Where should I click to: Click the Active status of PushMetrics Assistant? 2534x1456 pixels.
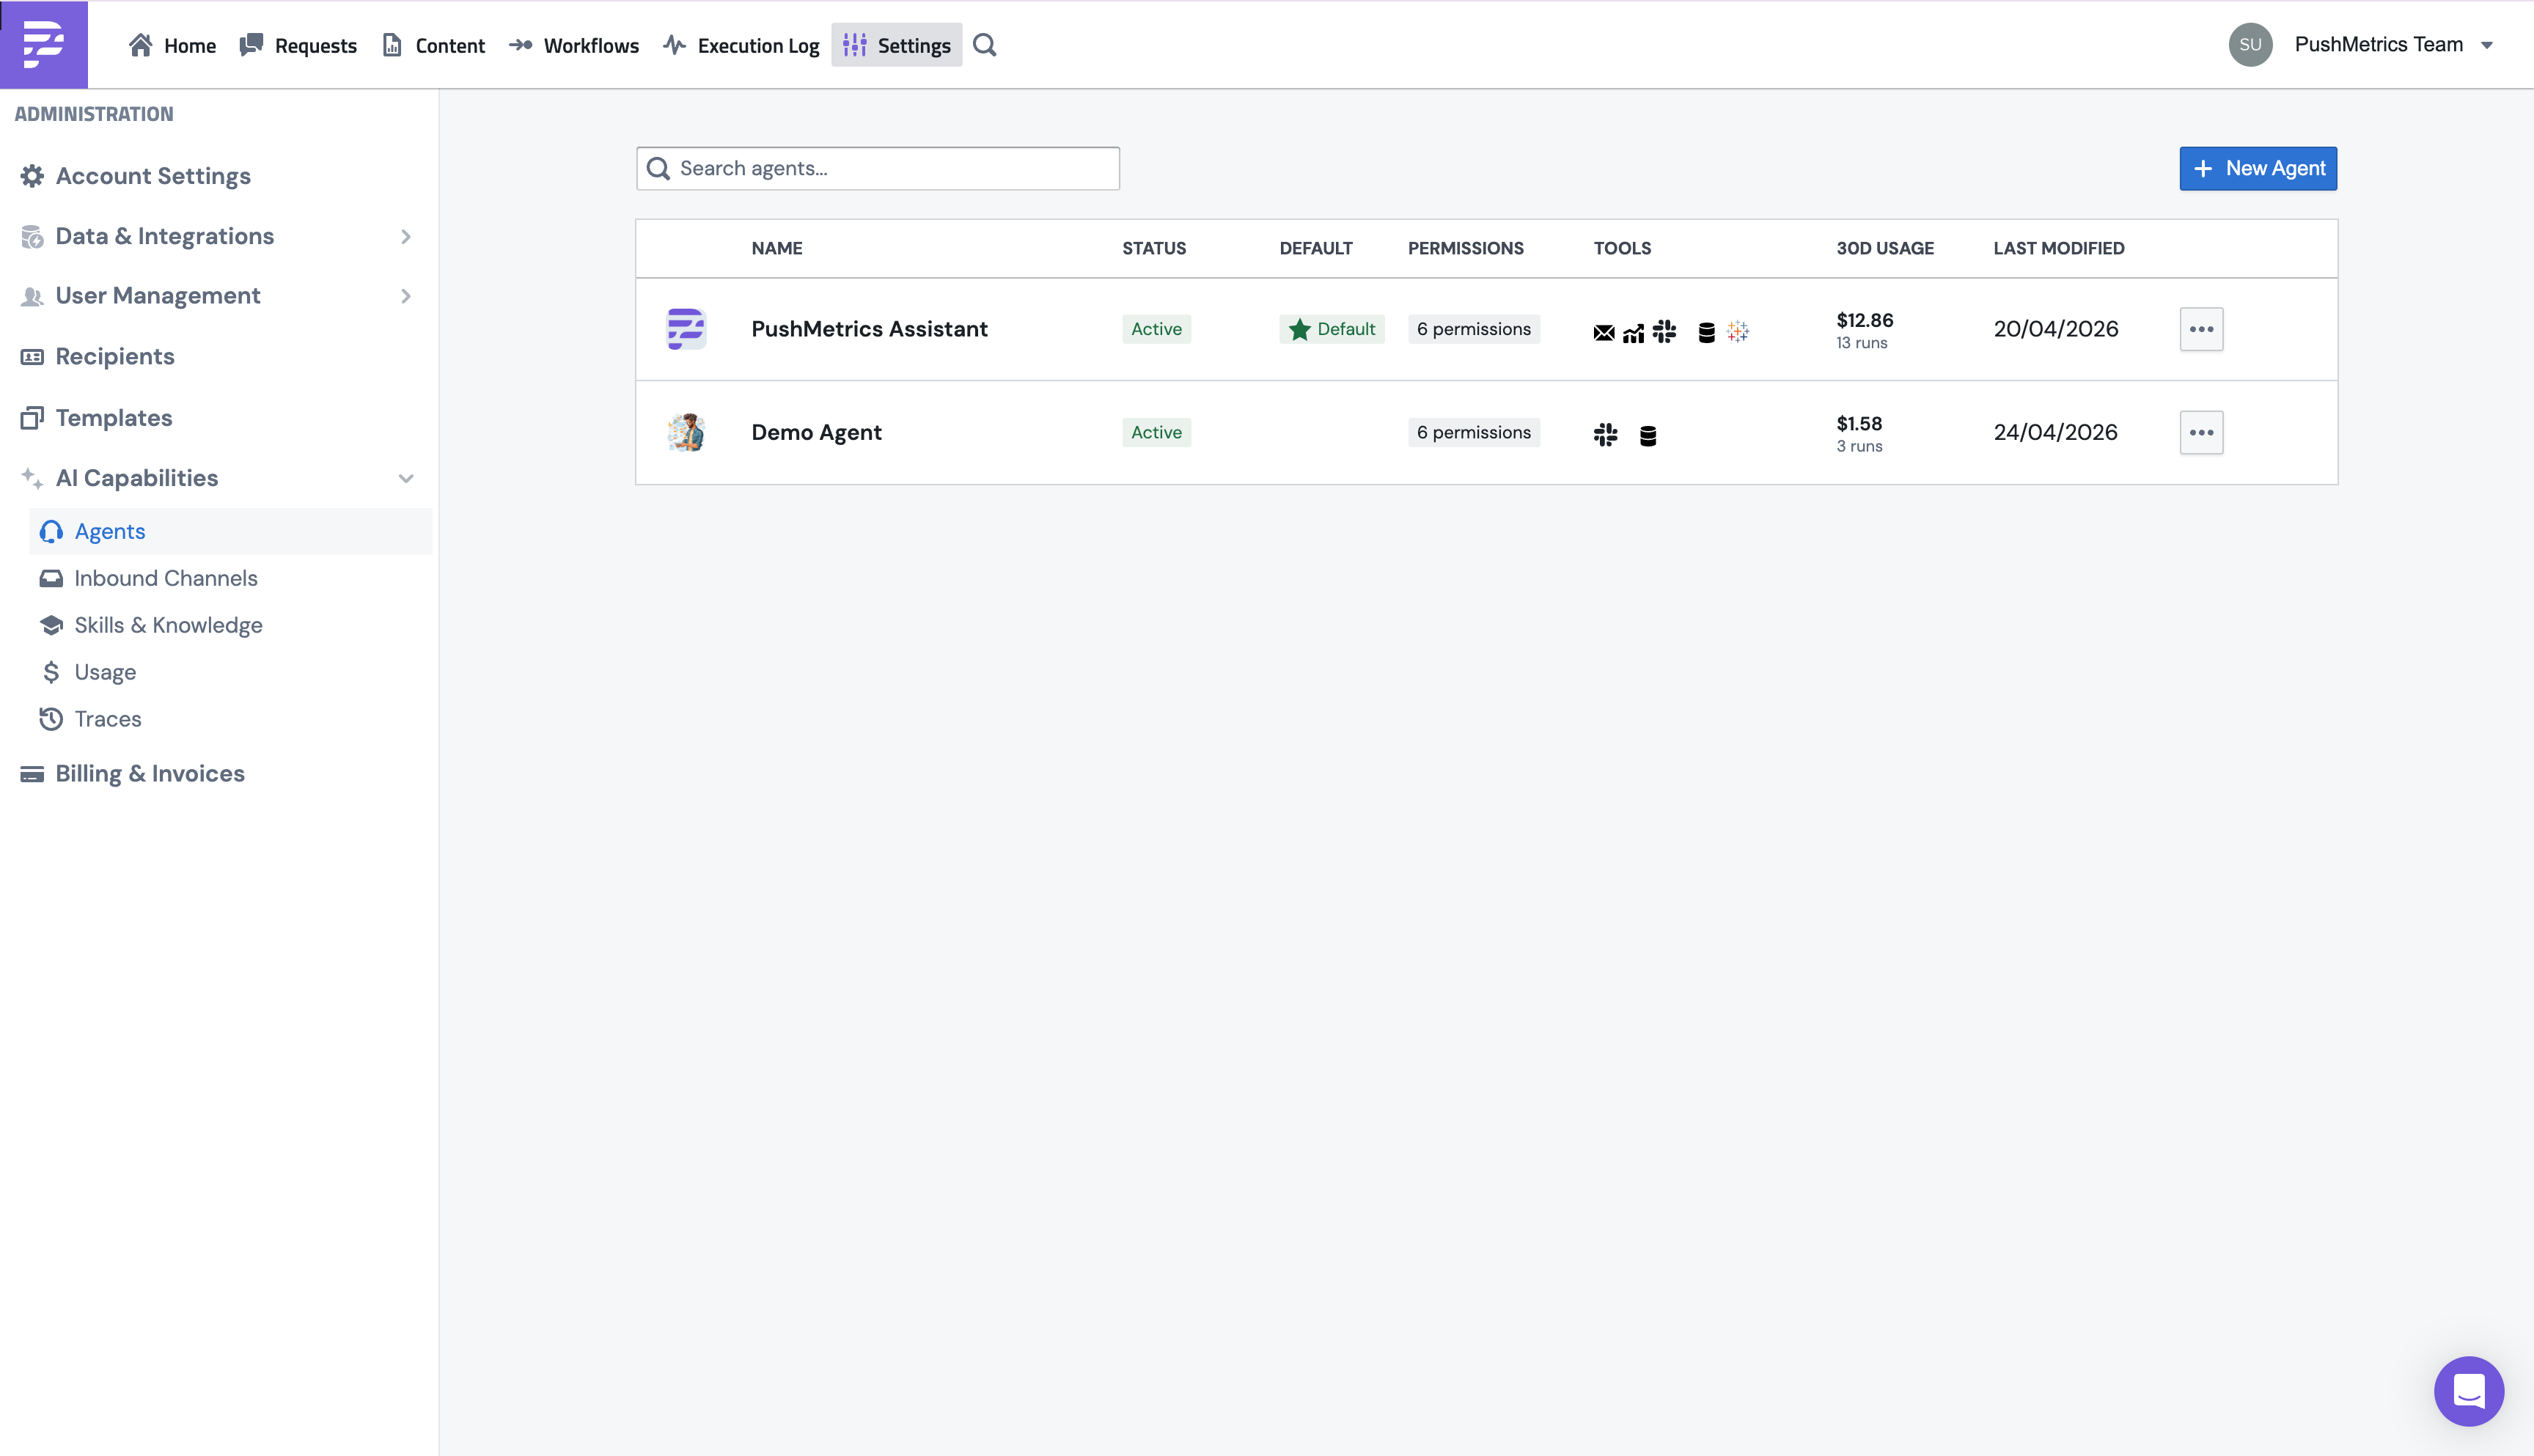click(x=1156, y=329)
